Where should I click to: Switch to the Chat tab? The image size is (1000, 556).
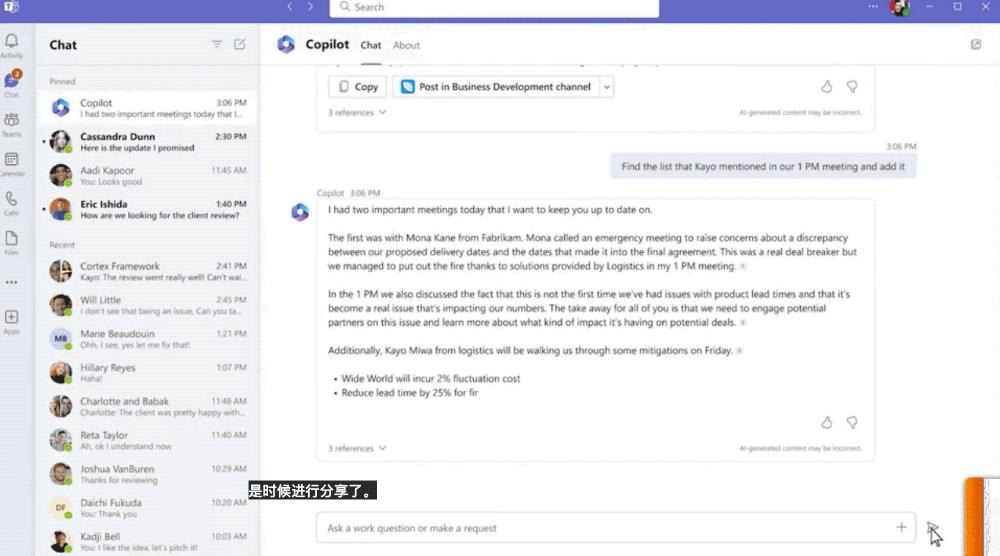click(371, 45)
